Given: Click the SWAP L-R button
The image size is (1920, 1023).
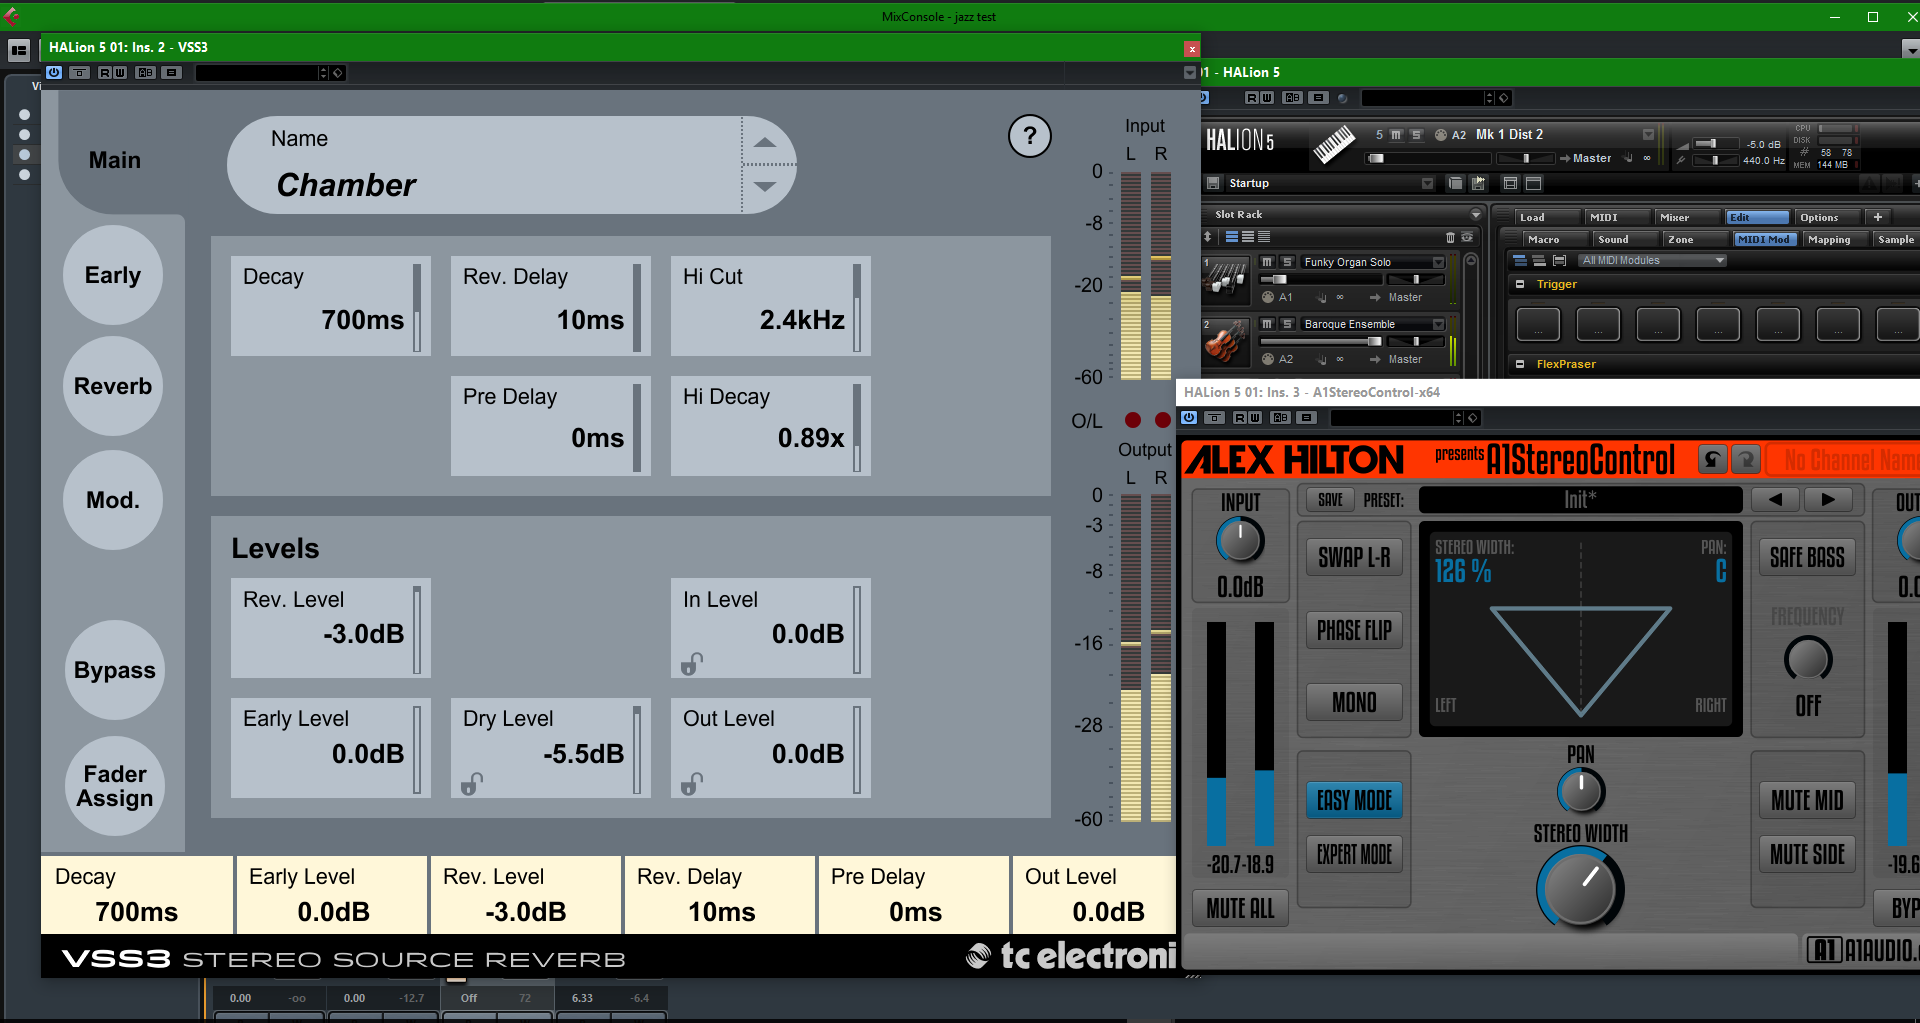Looking at the screenshot, I should point(1354,558).
